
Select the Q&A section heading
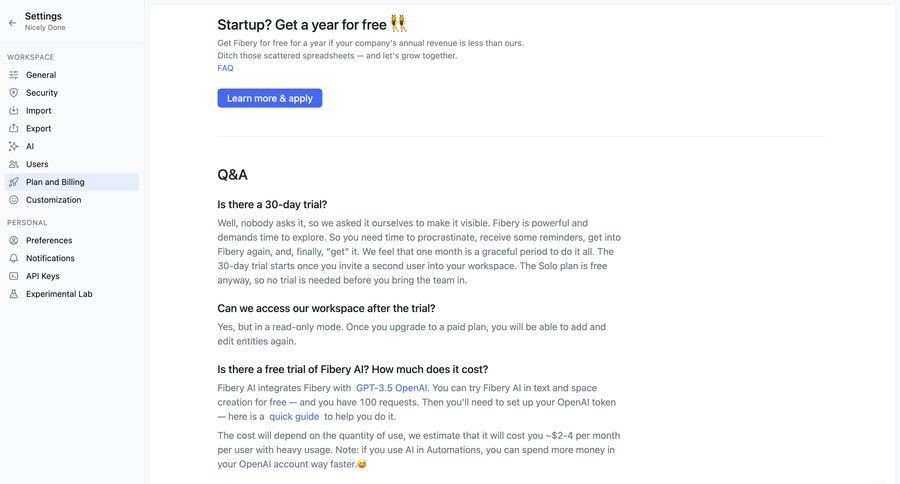232,174
